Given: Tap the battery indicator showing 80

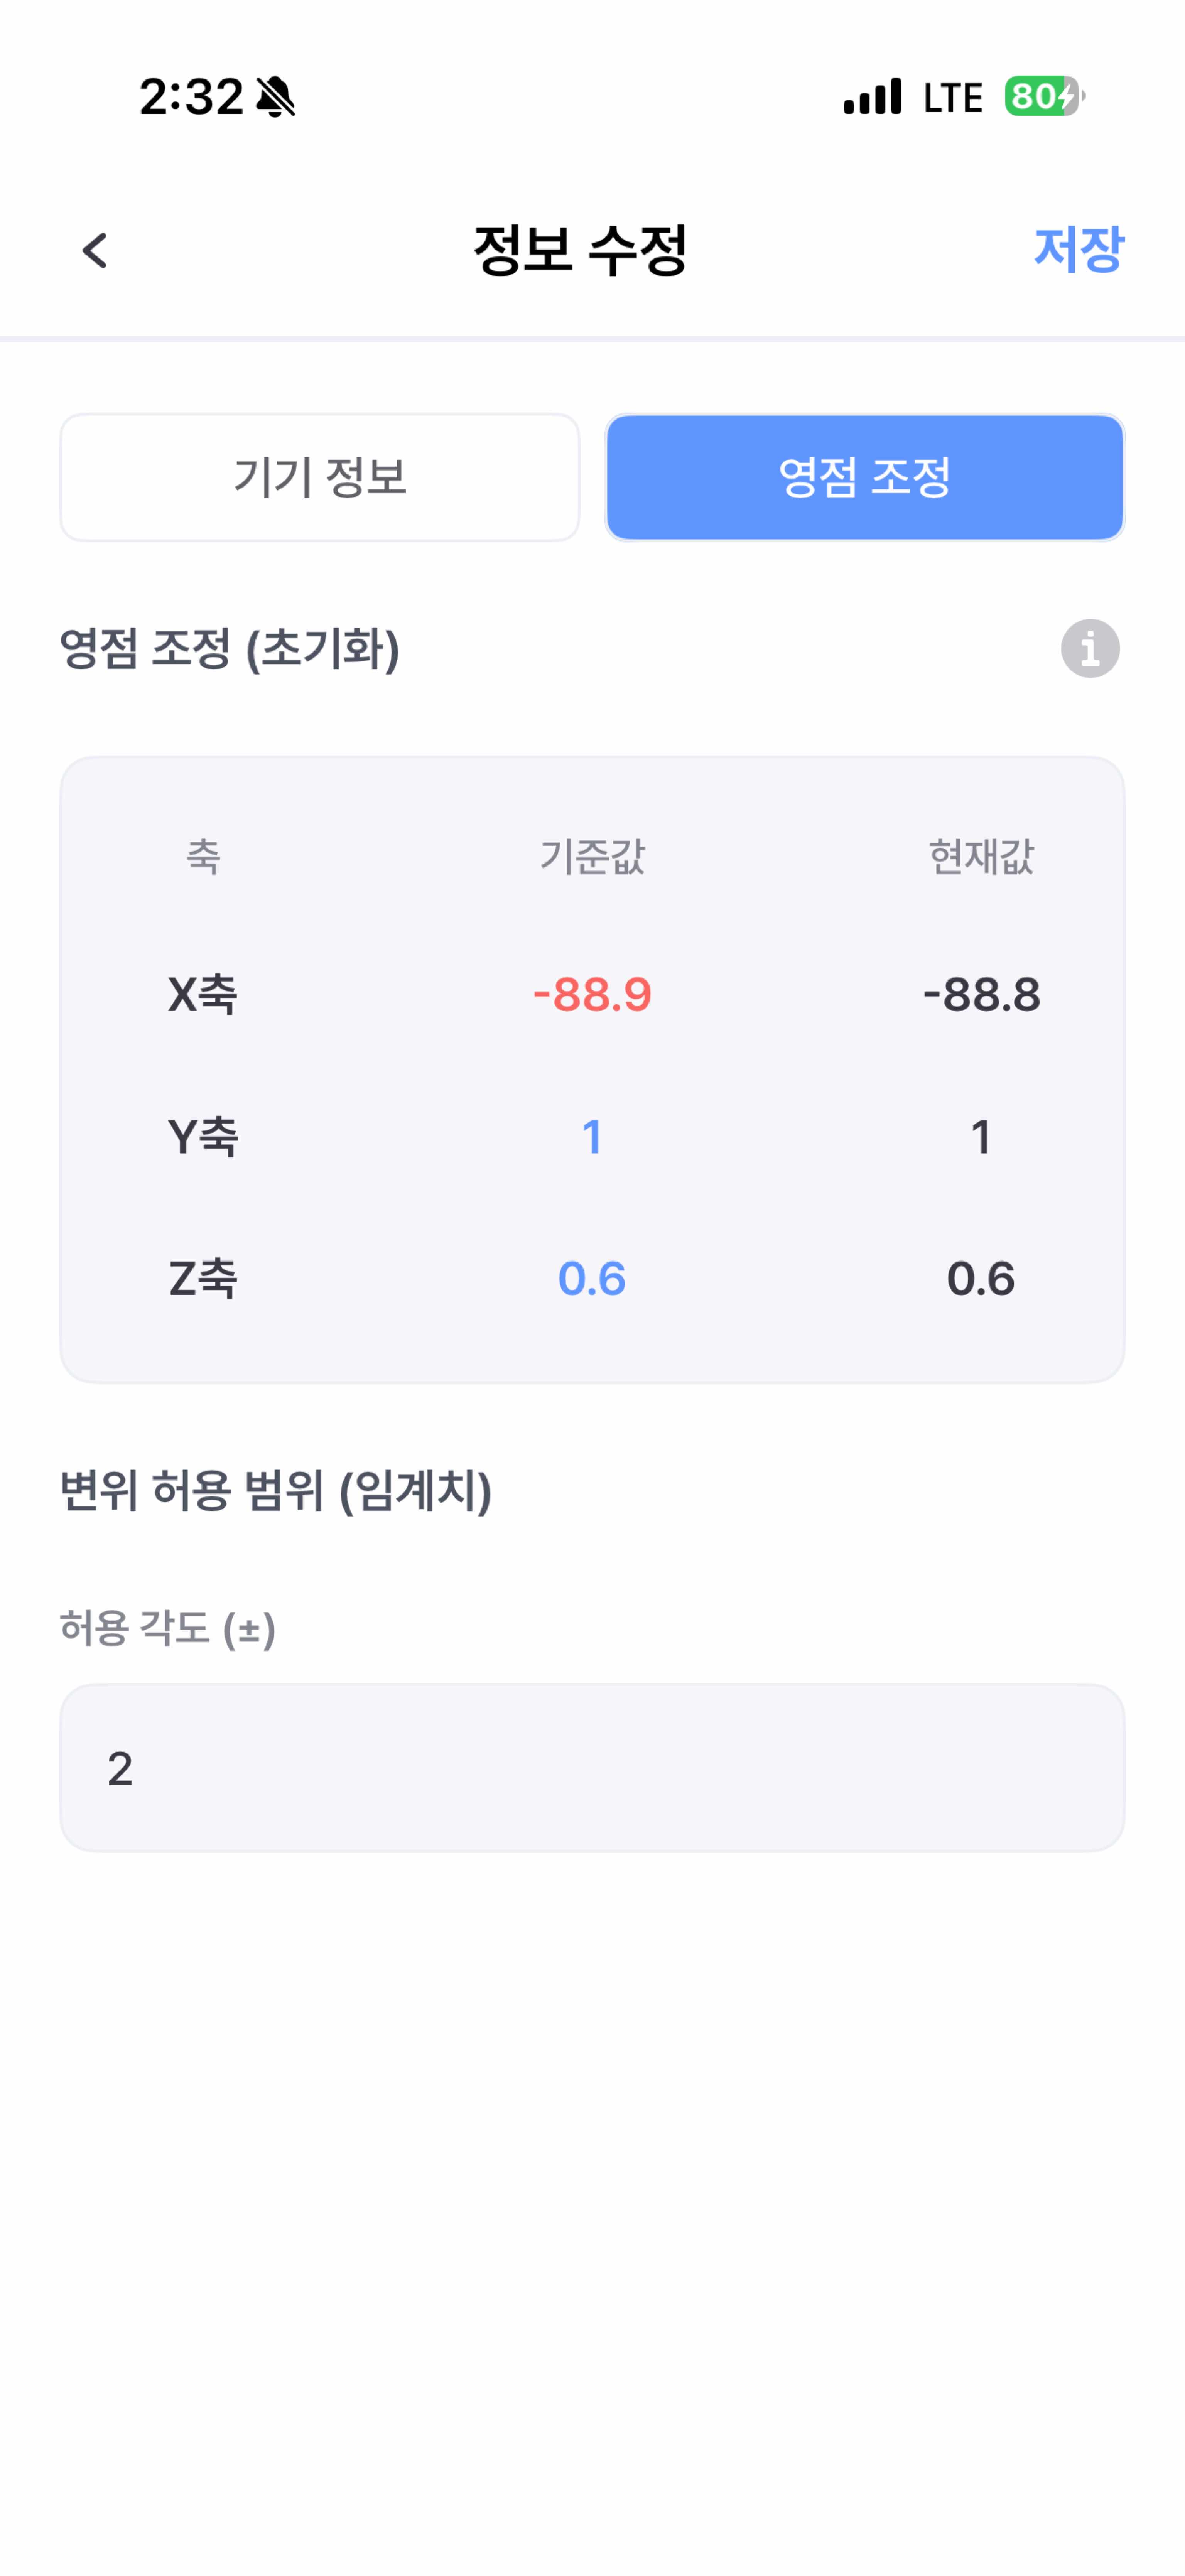Looking at the screenshot, I should 1043,97.
